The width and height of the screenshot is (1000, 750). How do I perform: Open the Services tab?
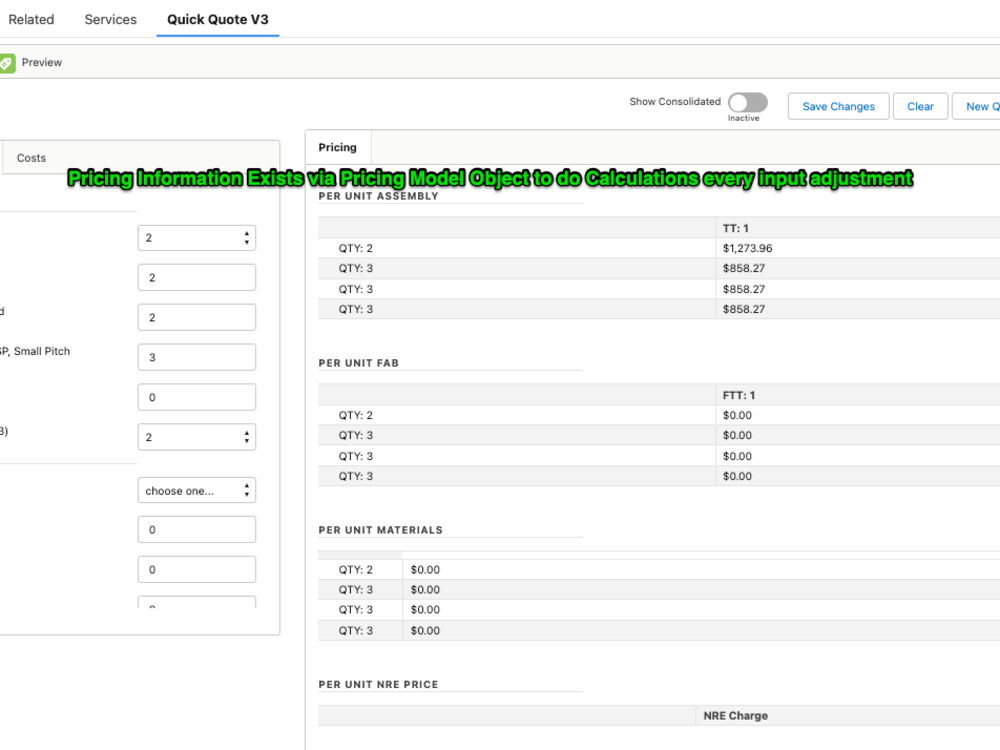click(x=110, y=19)
